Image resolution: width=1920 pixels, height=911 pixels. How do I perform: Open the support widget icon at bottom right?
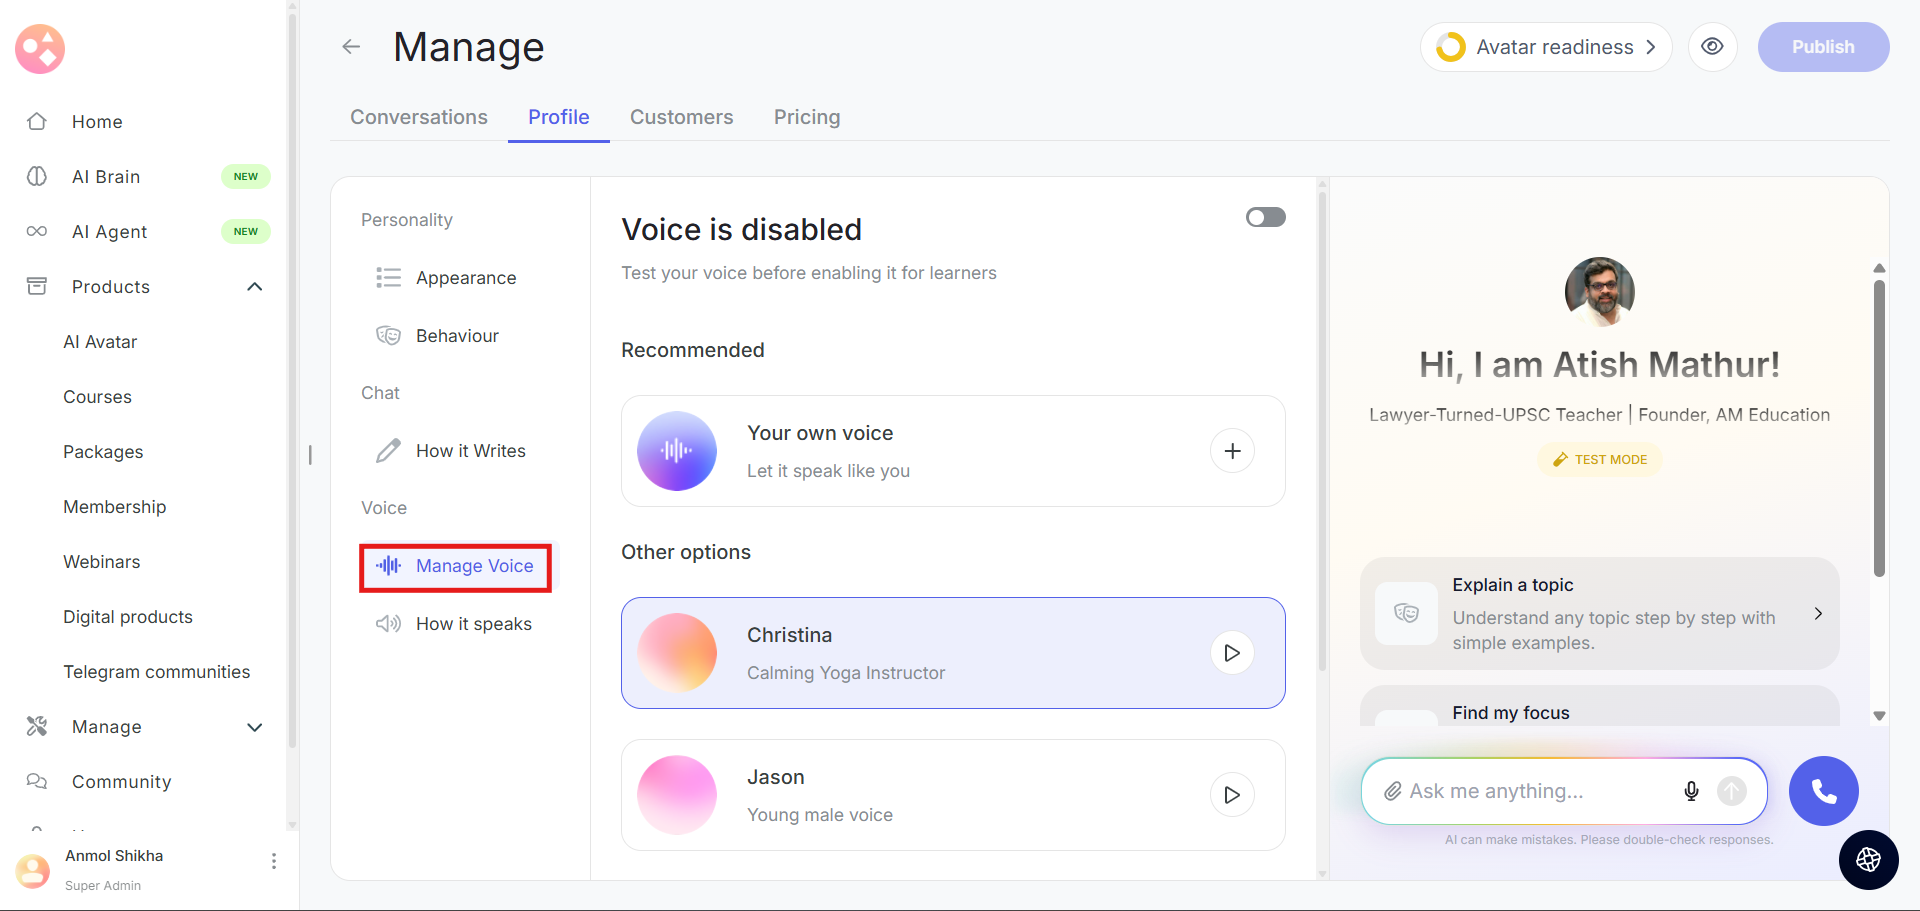(x=1868, y=859)
